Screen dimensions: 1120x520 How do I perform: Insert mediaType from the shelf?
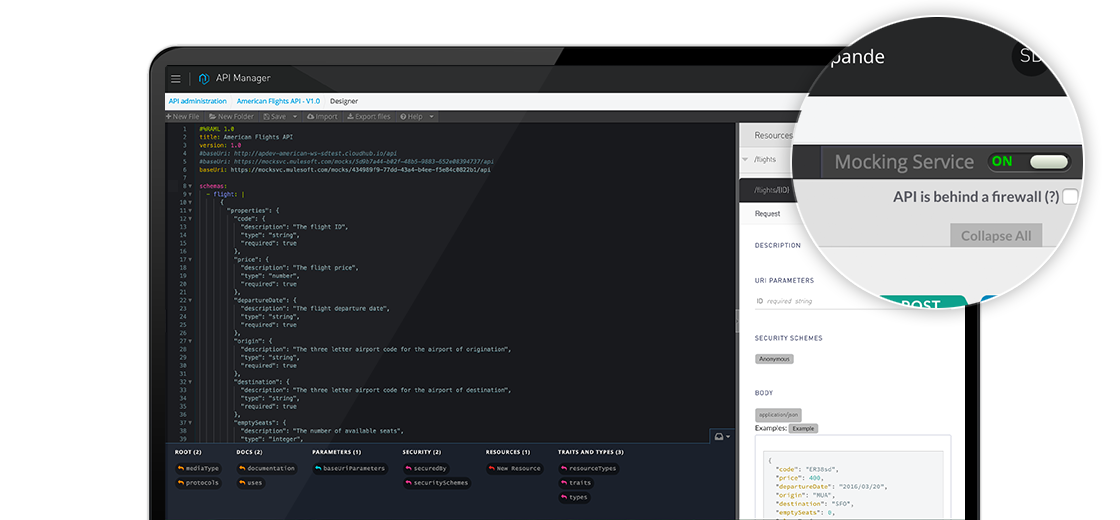pyautogui.click(x=199, y=469)
